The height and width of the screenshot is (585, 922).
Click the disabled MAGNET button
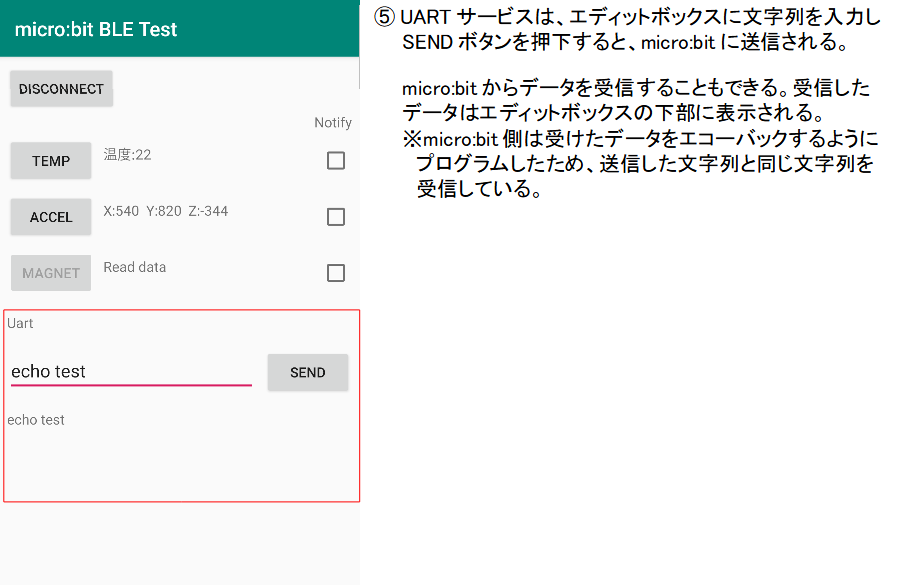[x=50, y=272]
